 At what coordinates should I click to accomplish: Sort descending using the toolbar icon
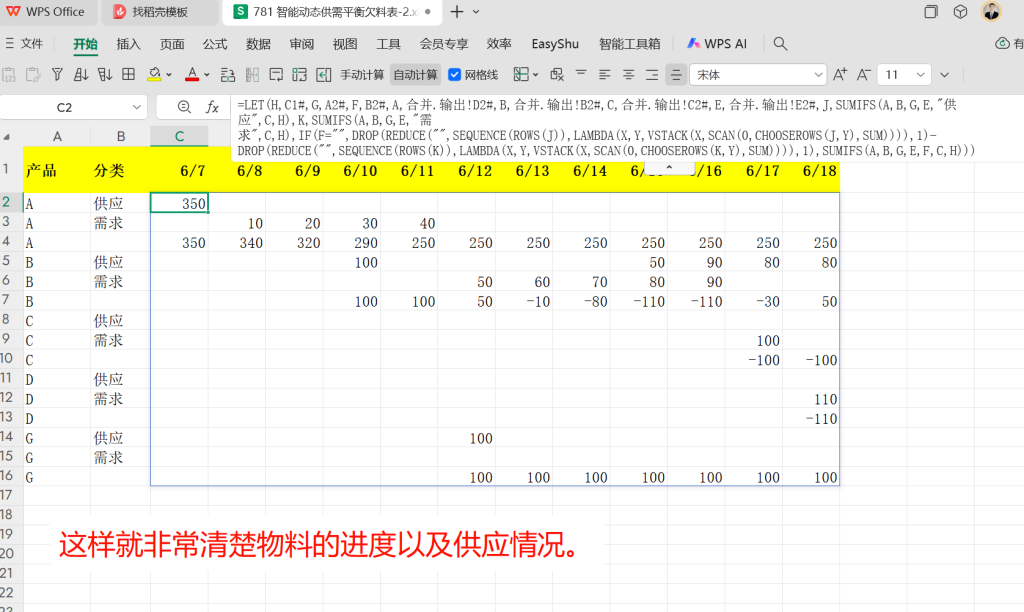(104, 74)
